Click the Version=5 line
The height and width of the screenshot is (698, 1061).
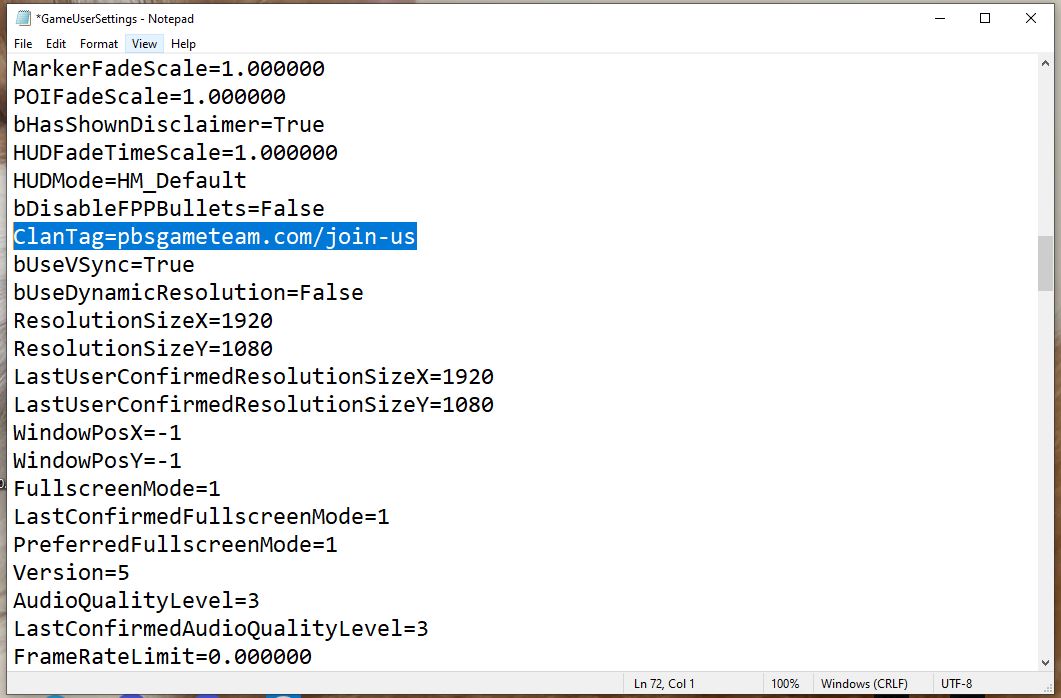tap(71, 573)
